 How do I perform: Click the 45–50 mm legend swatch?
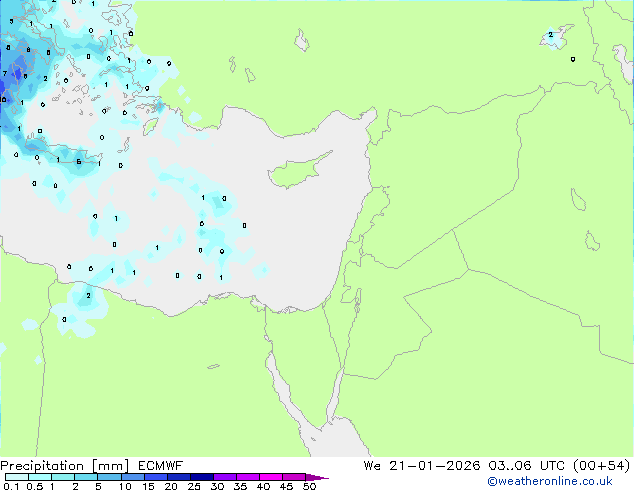[294, 477]
